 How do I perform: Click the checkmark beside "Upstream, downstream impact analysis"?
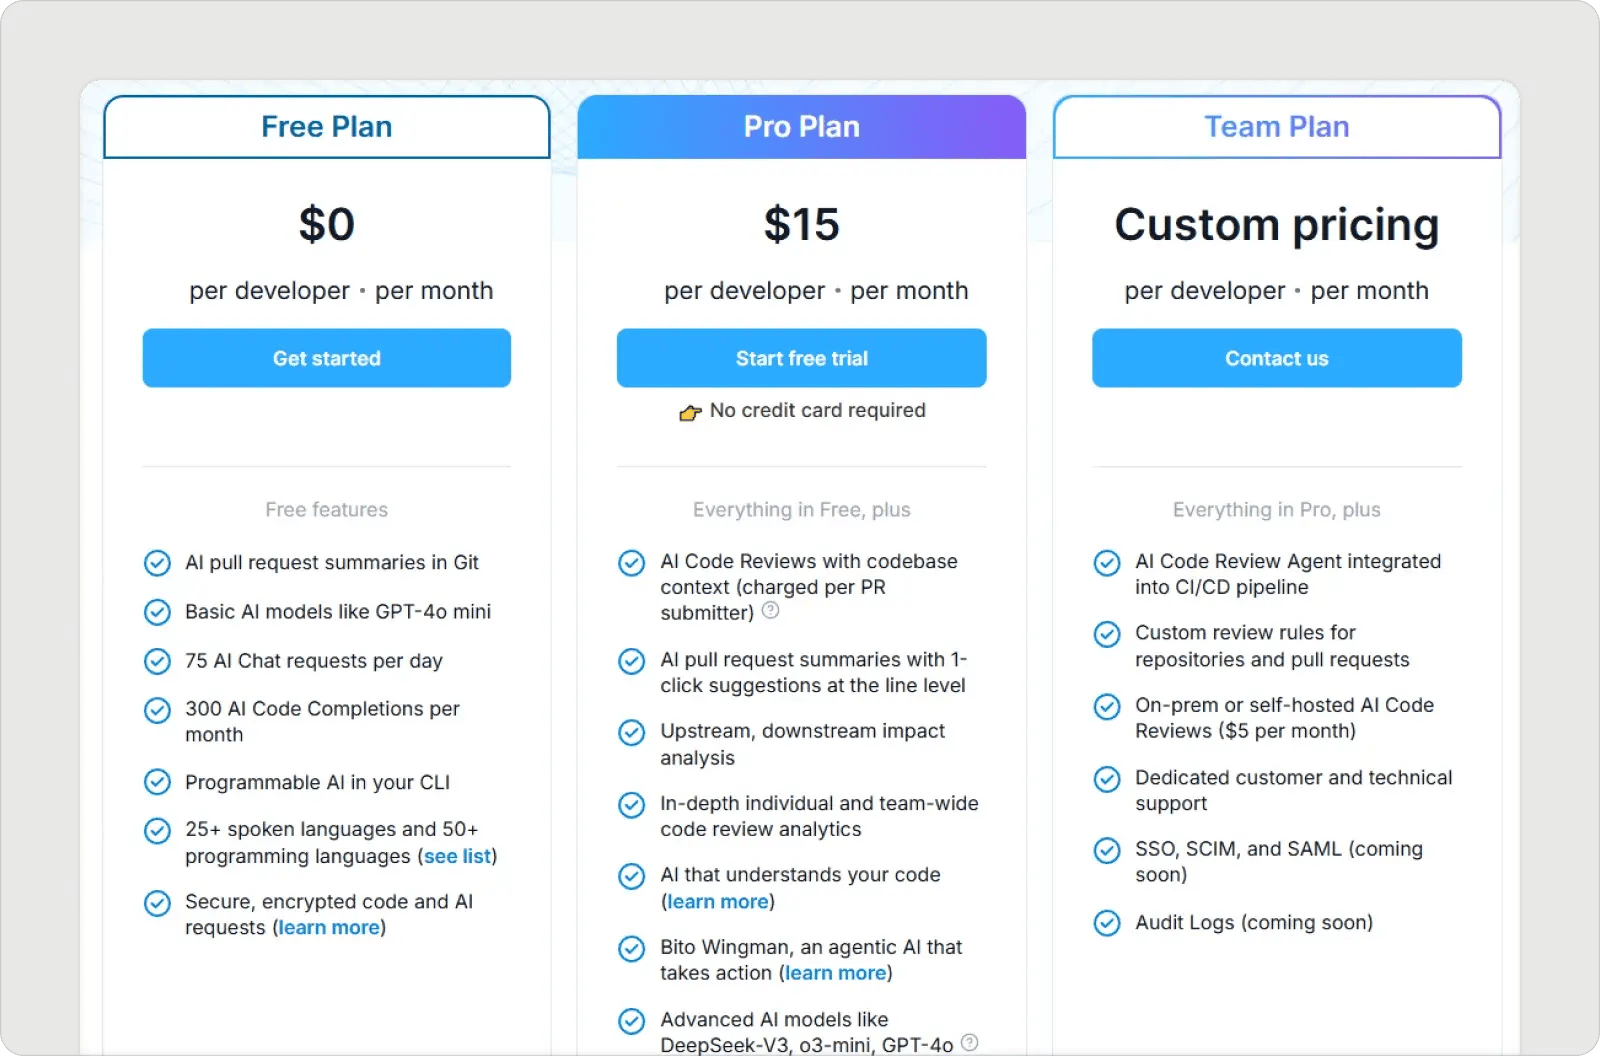tap(632, 732)
